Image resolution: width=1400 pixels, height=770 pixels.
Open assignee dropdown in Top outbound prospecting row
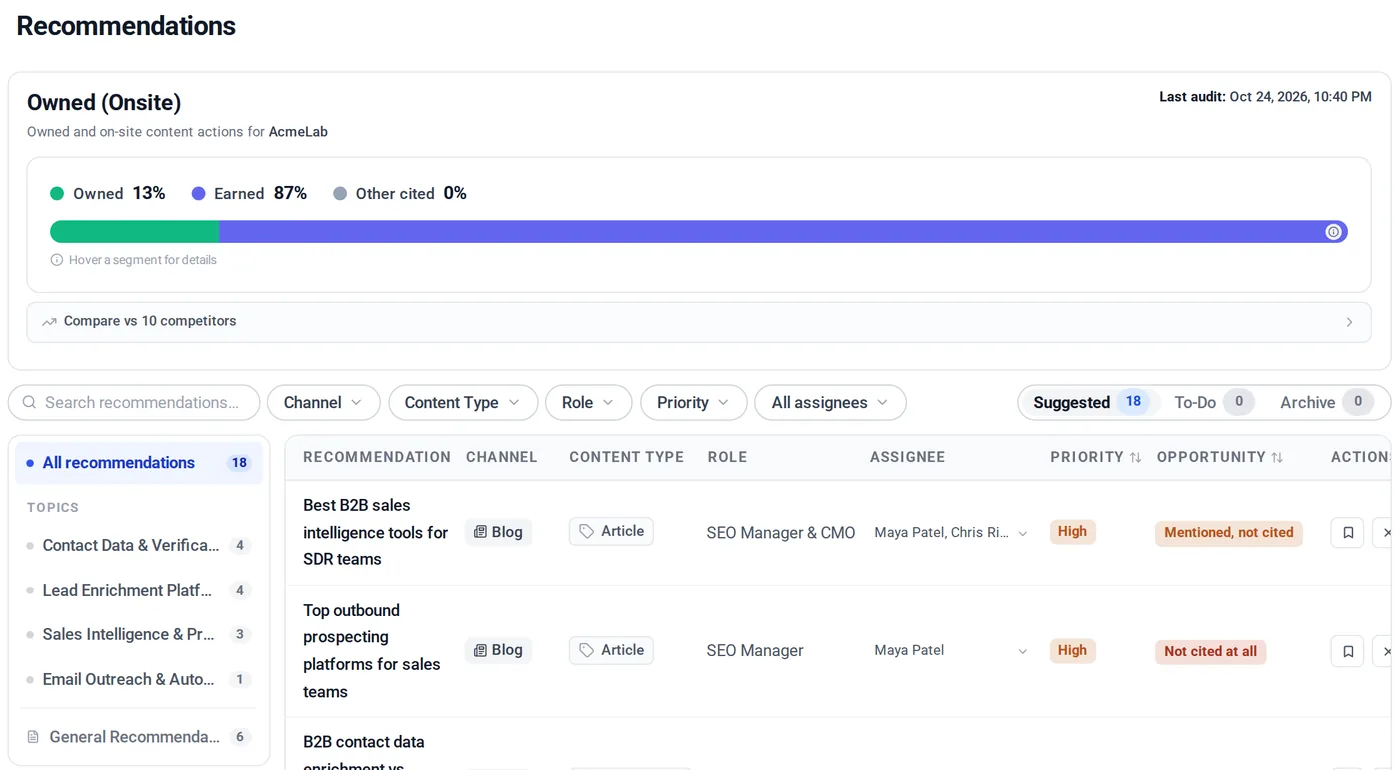click(950, 651)
